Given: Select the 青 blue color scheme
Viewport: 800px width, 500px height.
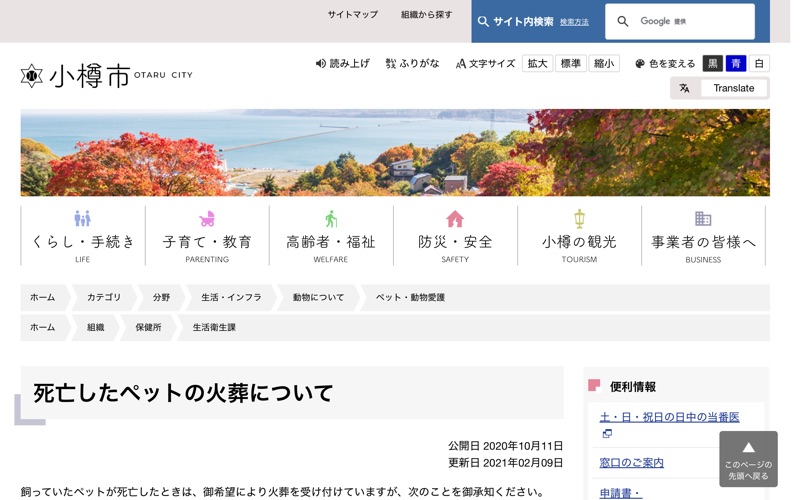Looking at the screenshot, I should 736,63.
